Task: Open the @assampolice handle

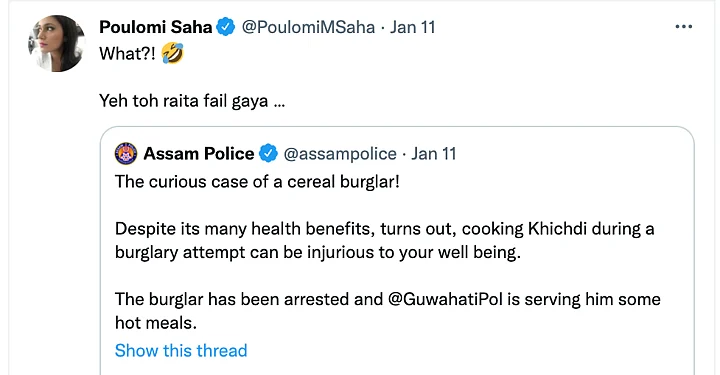Action: tap(340, 154)
